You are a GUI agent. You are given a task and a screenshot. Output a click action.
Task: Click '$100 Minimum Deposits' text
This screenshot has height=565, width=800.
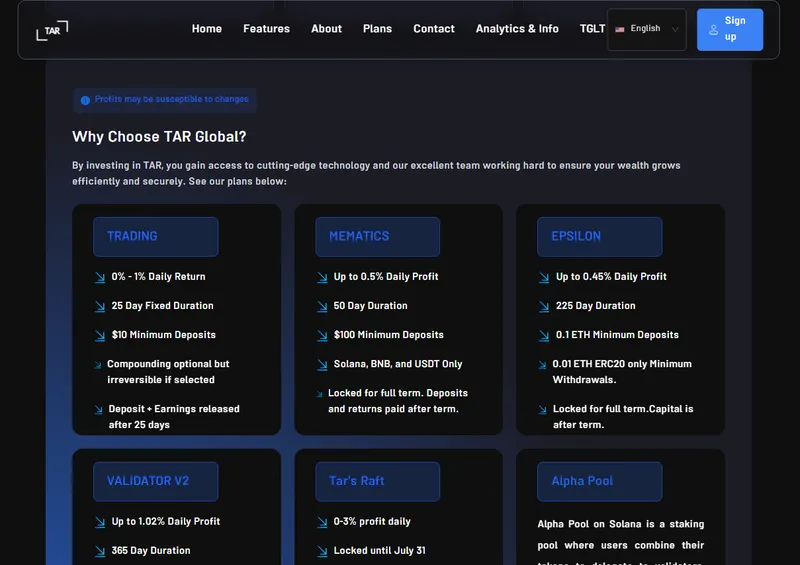tap(388, 335)
